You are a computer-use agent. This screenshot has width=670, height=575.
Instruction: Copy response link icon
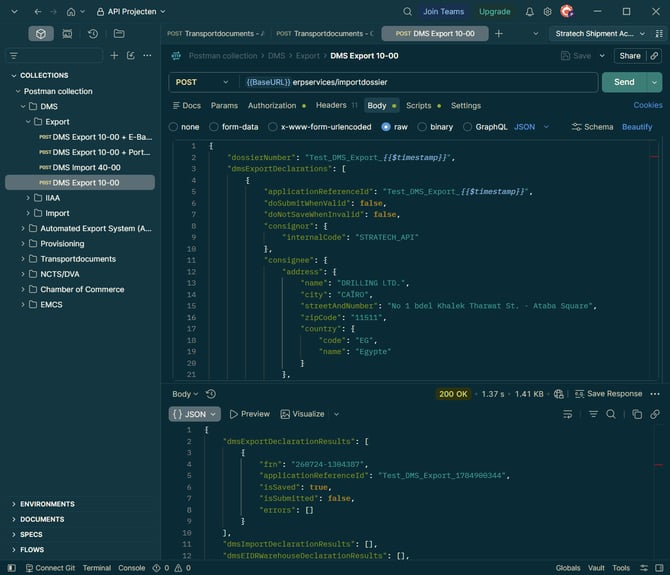[655, 414]
